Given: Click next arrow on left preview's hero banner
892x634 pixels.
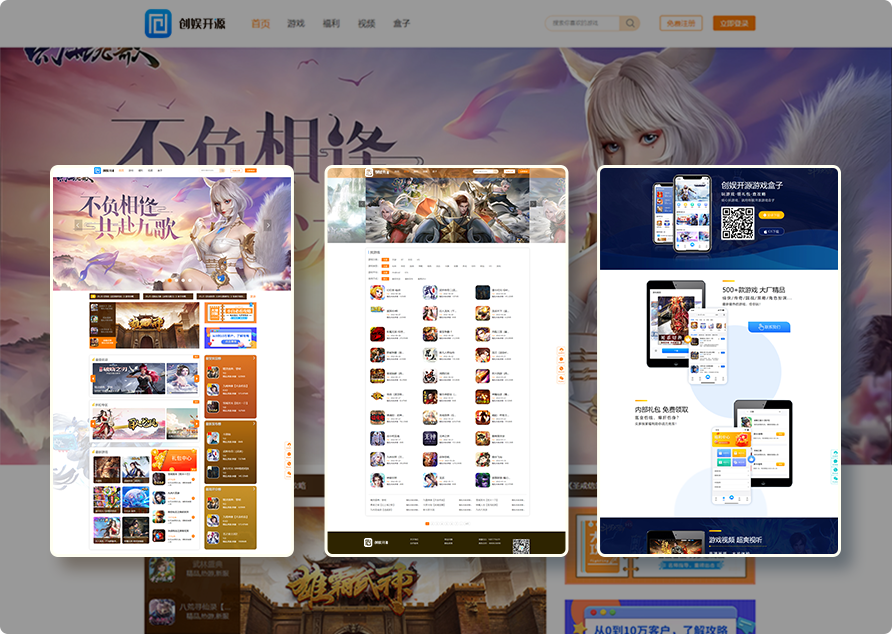Looking at the screenshot, I should point(268,225).
